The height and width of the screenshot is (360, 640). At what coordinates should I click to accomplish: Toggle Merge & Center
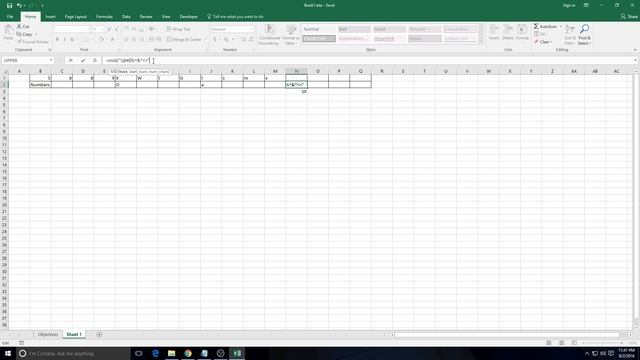[x=184, y=40]
